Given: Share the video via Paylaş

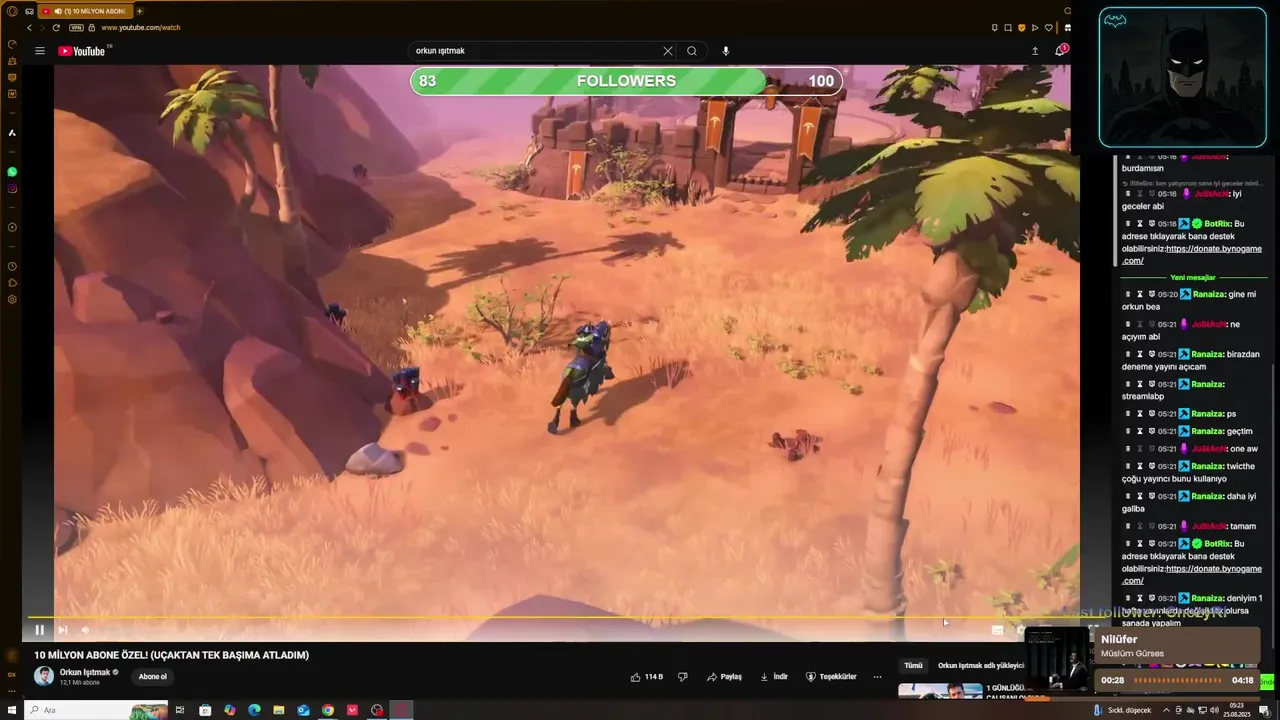Looking at the screenshot, I should pyautogui.click(x=724, y=677).
